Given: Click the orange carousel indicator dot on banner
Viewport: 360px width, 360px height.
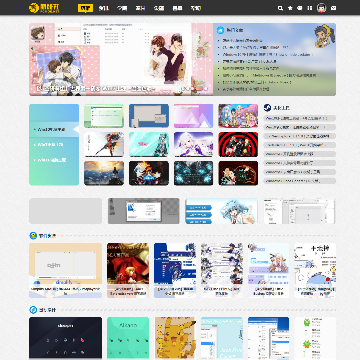Looking at the screenshot, I should click(199, 88).
